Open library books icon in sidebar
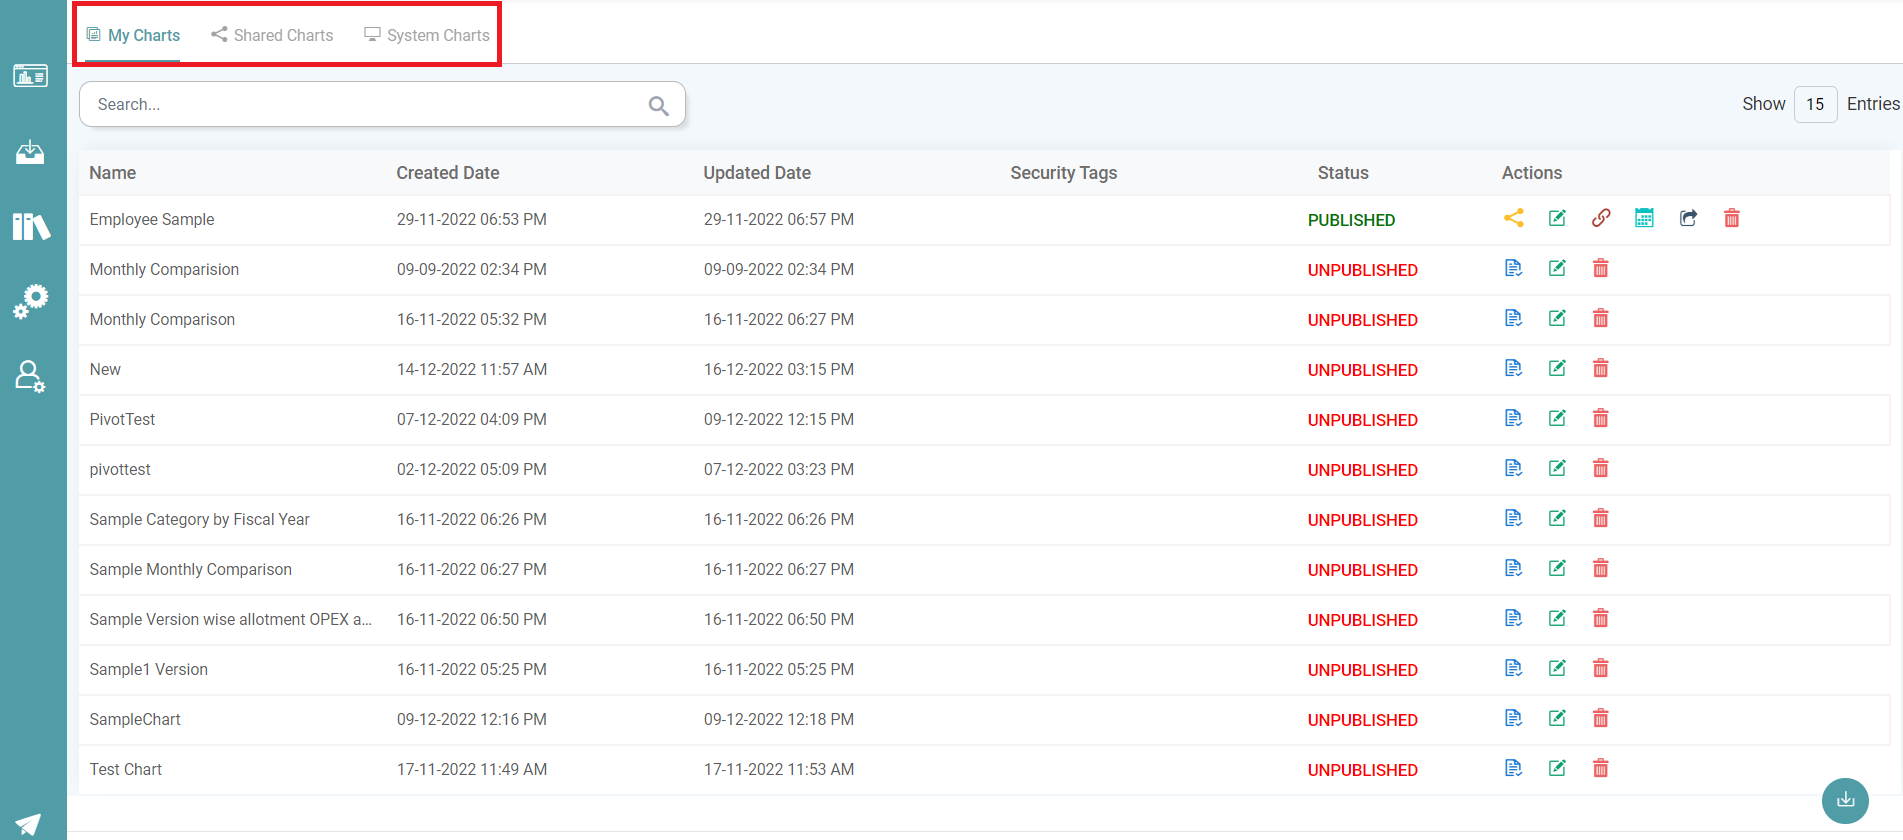 coord(30,227)
